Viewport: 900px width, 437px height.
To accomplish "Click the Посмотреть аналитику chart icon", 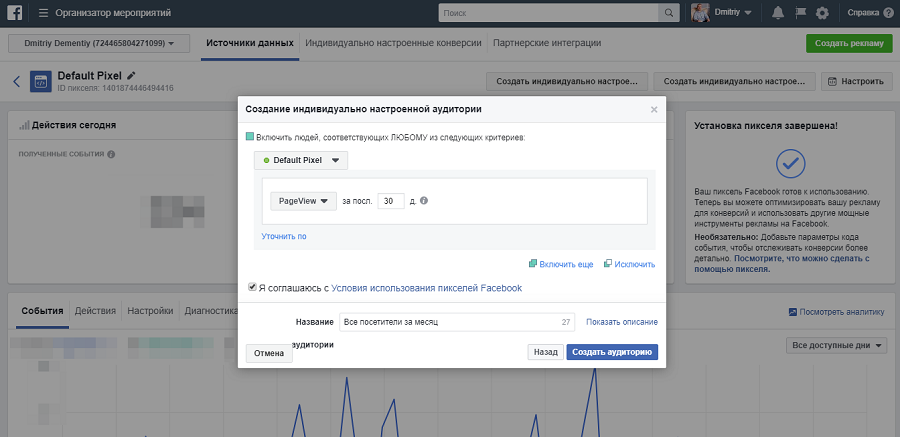I will tap(793, 312).
